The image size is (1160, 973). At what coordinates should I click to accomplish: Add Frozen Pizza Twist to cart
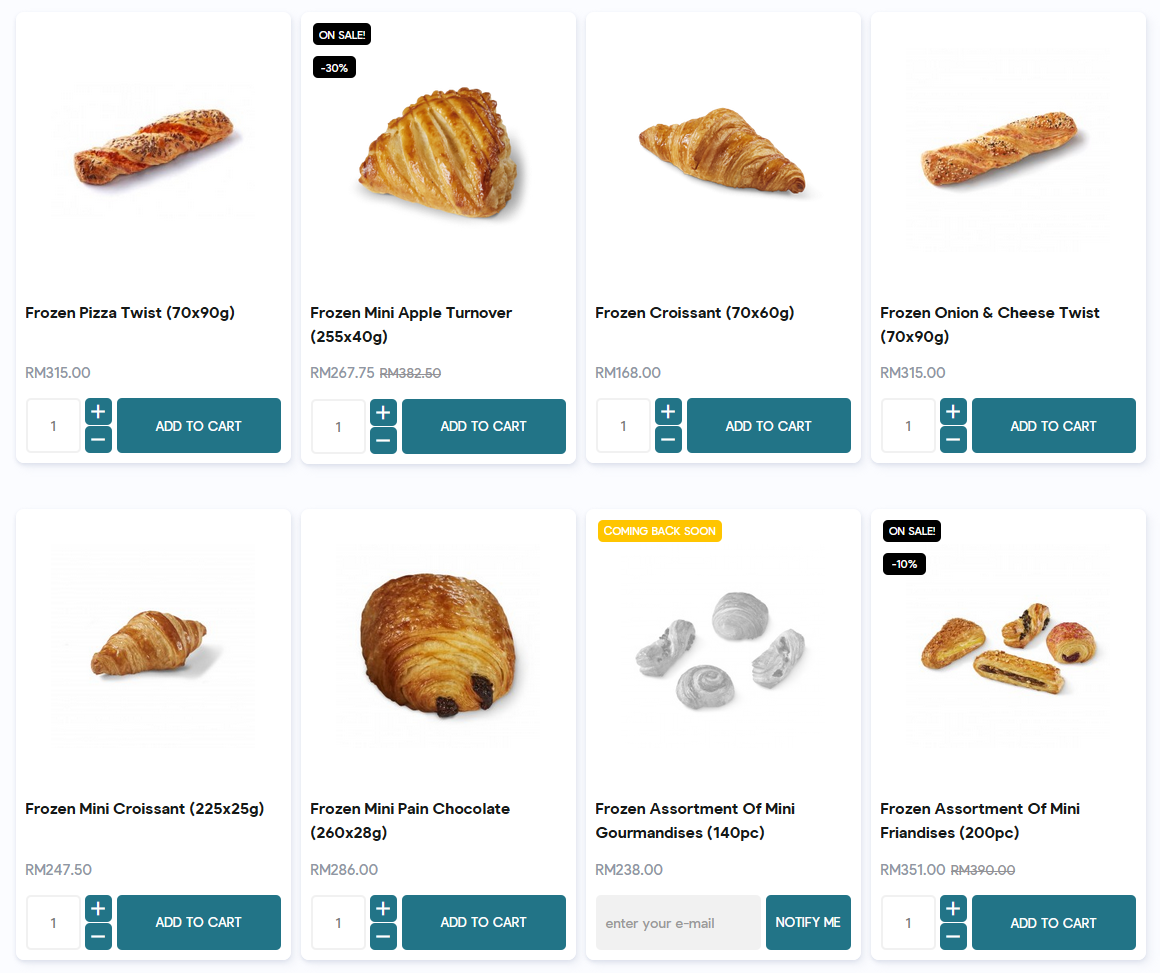[x=198, y=425]
